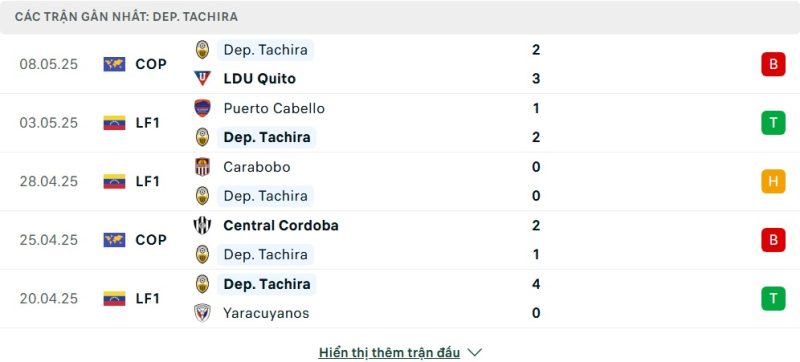Open the Hiển thị thêm trận đấu link
The height and width of the screenshot is (362, 800).
pos(389,352)
